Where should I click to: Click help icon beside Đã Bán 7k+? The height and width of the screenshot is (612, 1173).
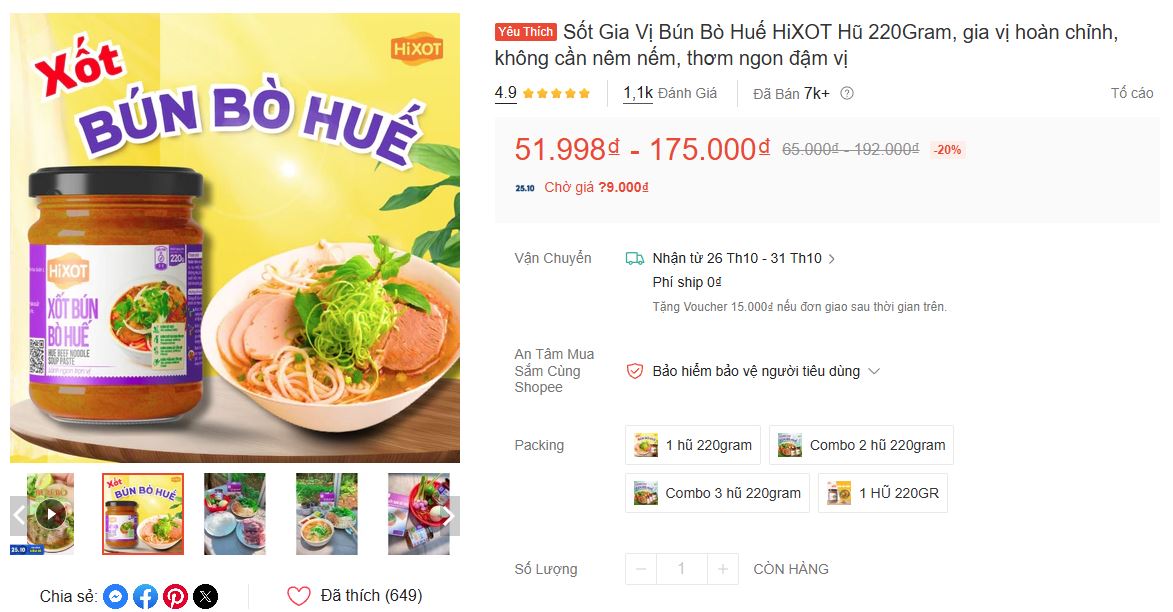pyautogui.click(x=847, y=94)
